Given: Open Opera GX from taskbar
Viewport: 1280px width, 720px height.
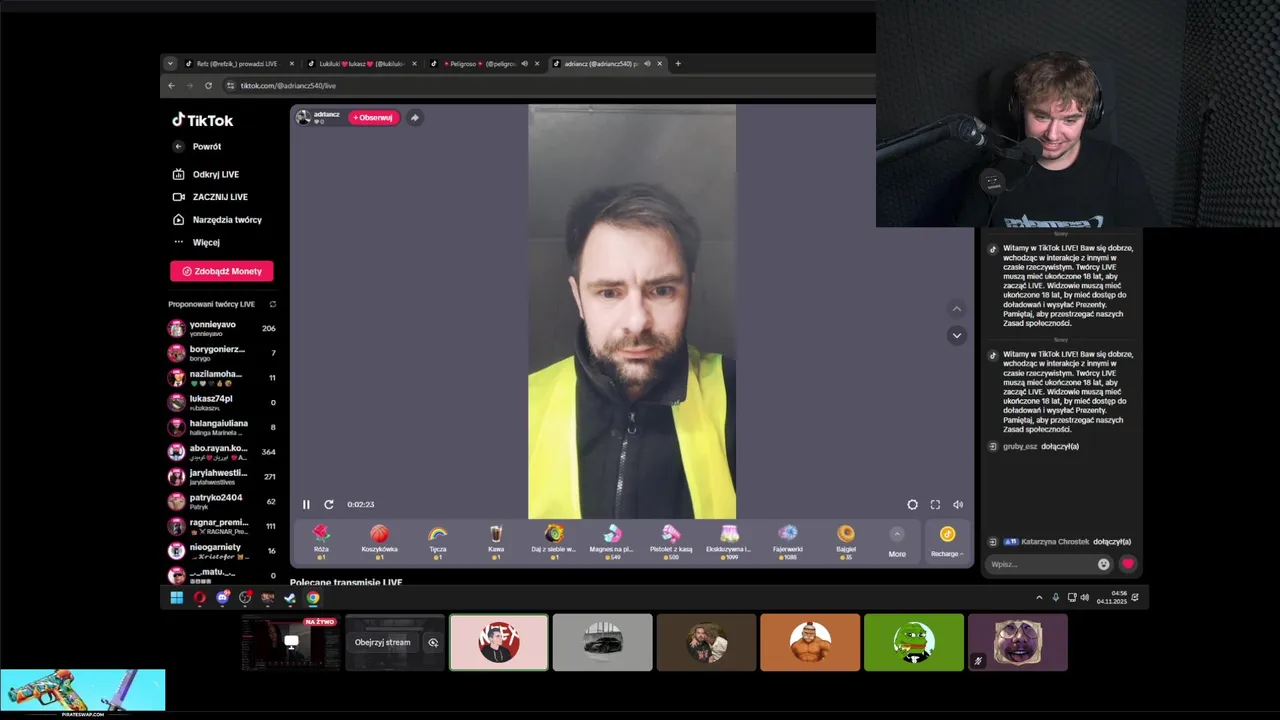Looking at the screenshot, I should [199, 598].
